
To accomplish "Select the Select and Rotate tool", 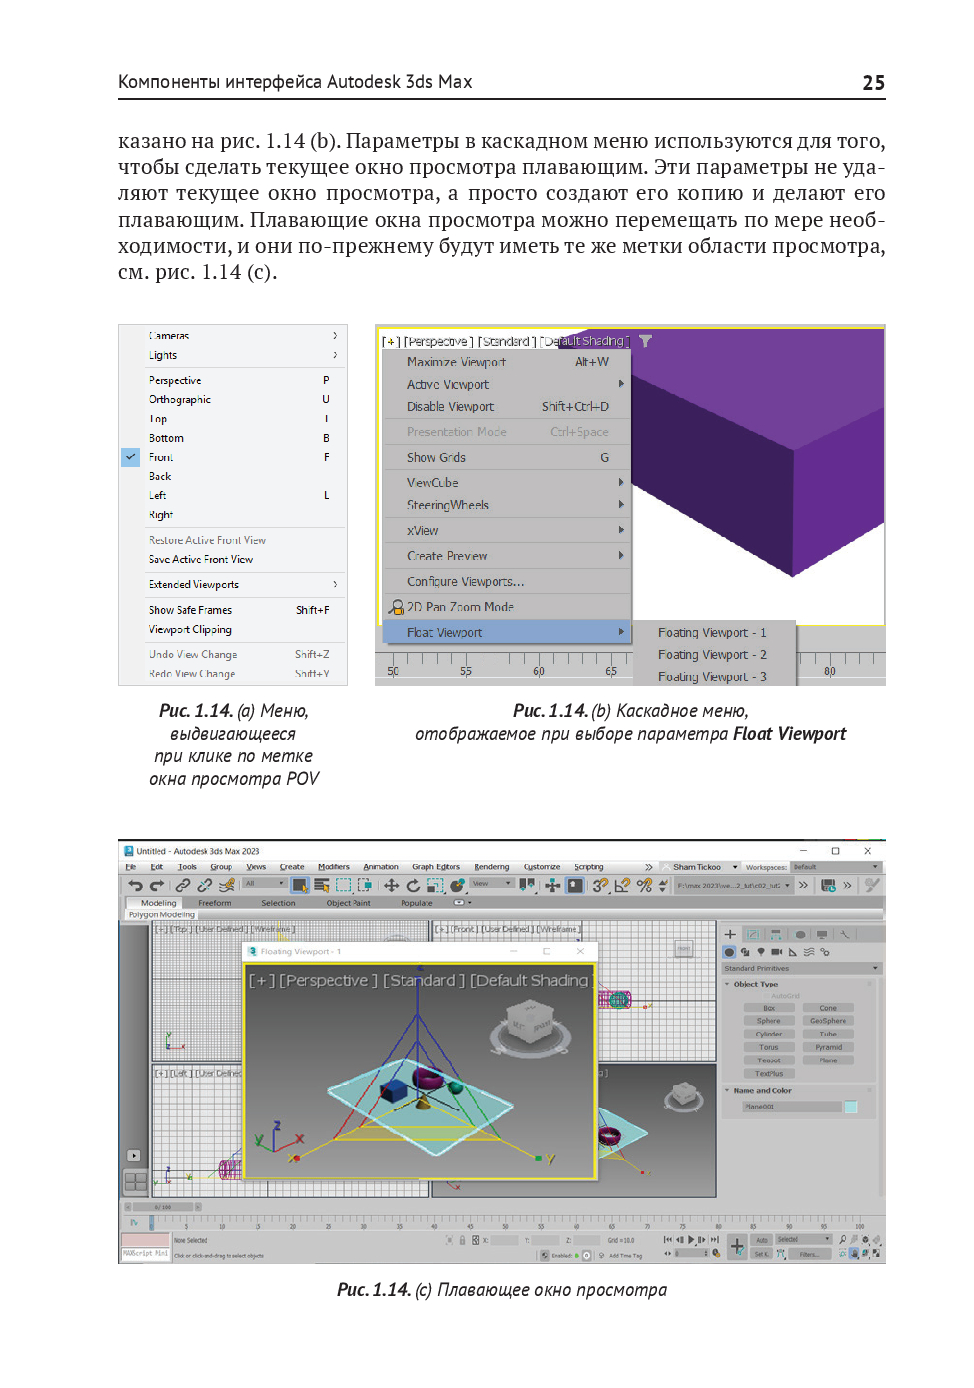I will pos(413,885).
